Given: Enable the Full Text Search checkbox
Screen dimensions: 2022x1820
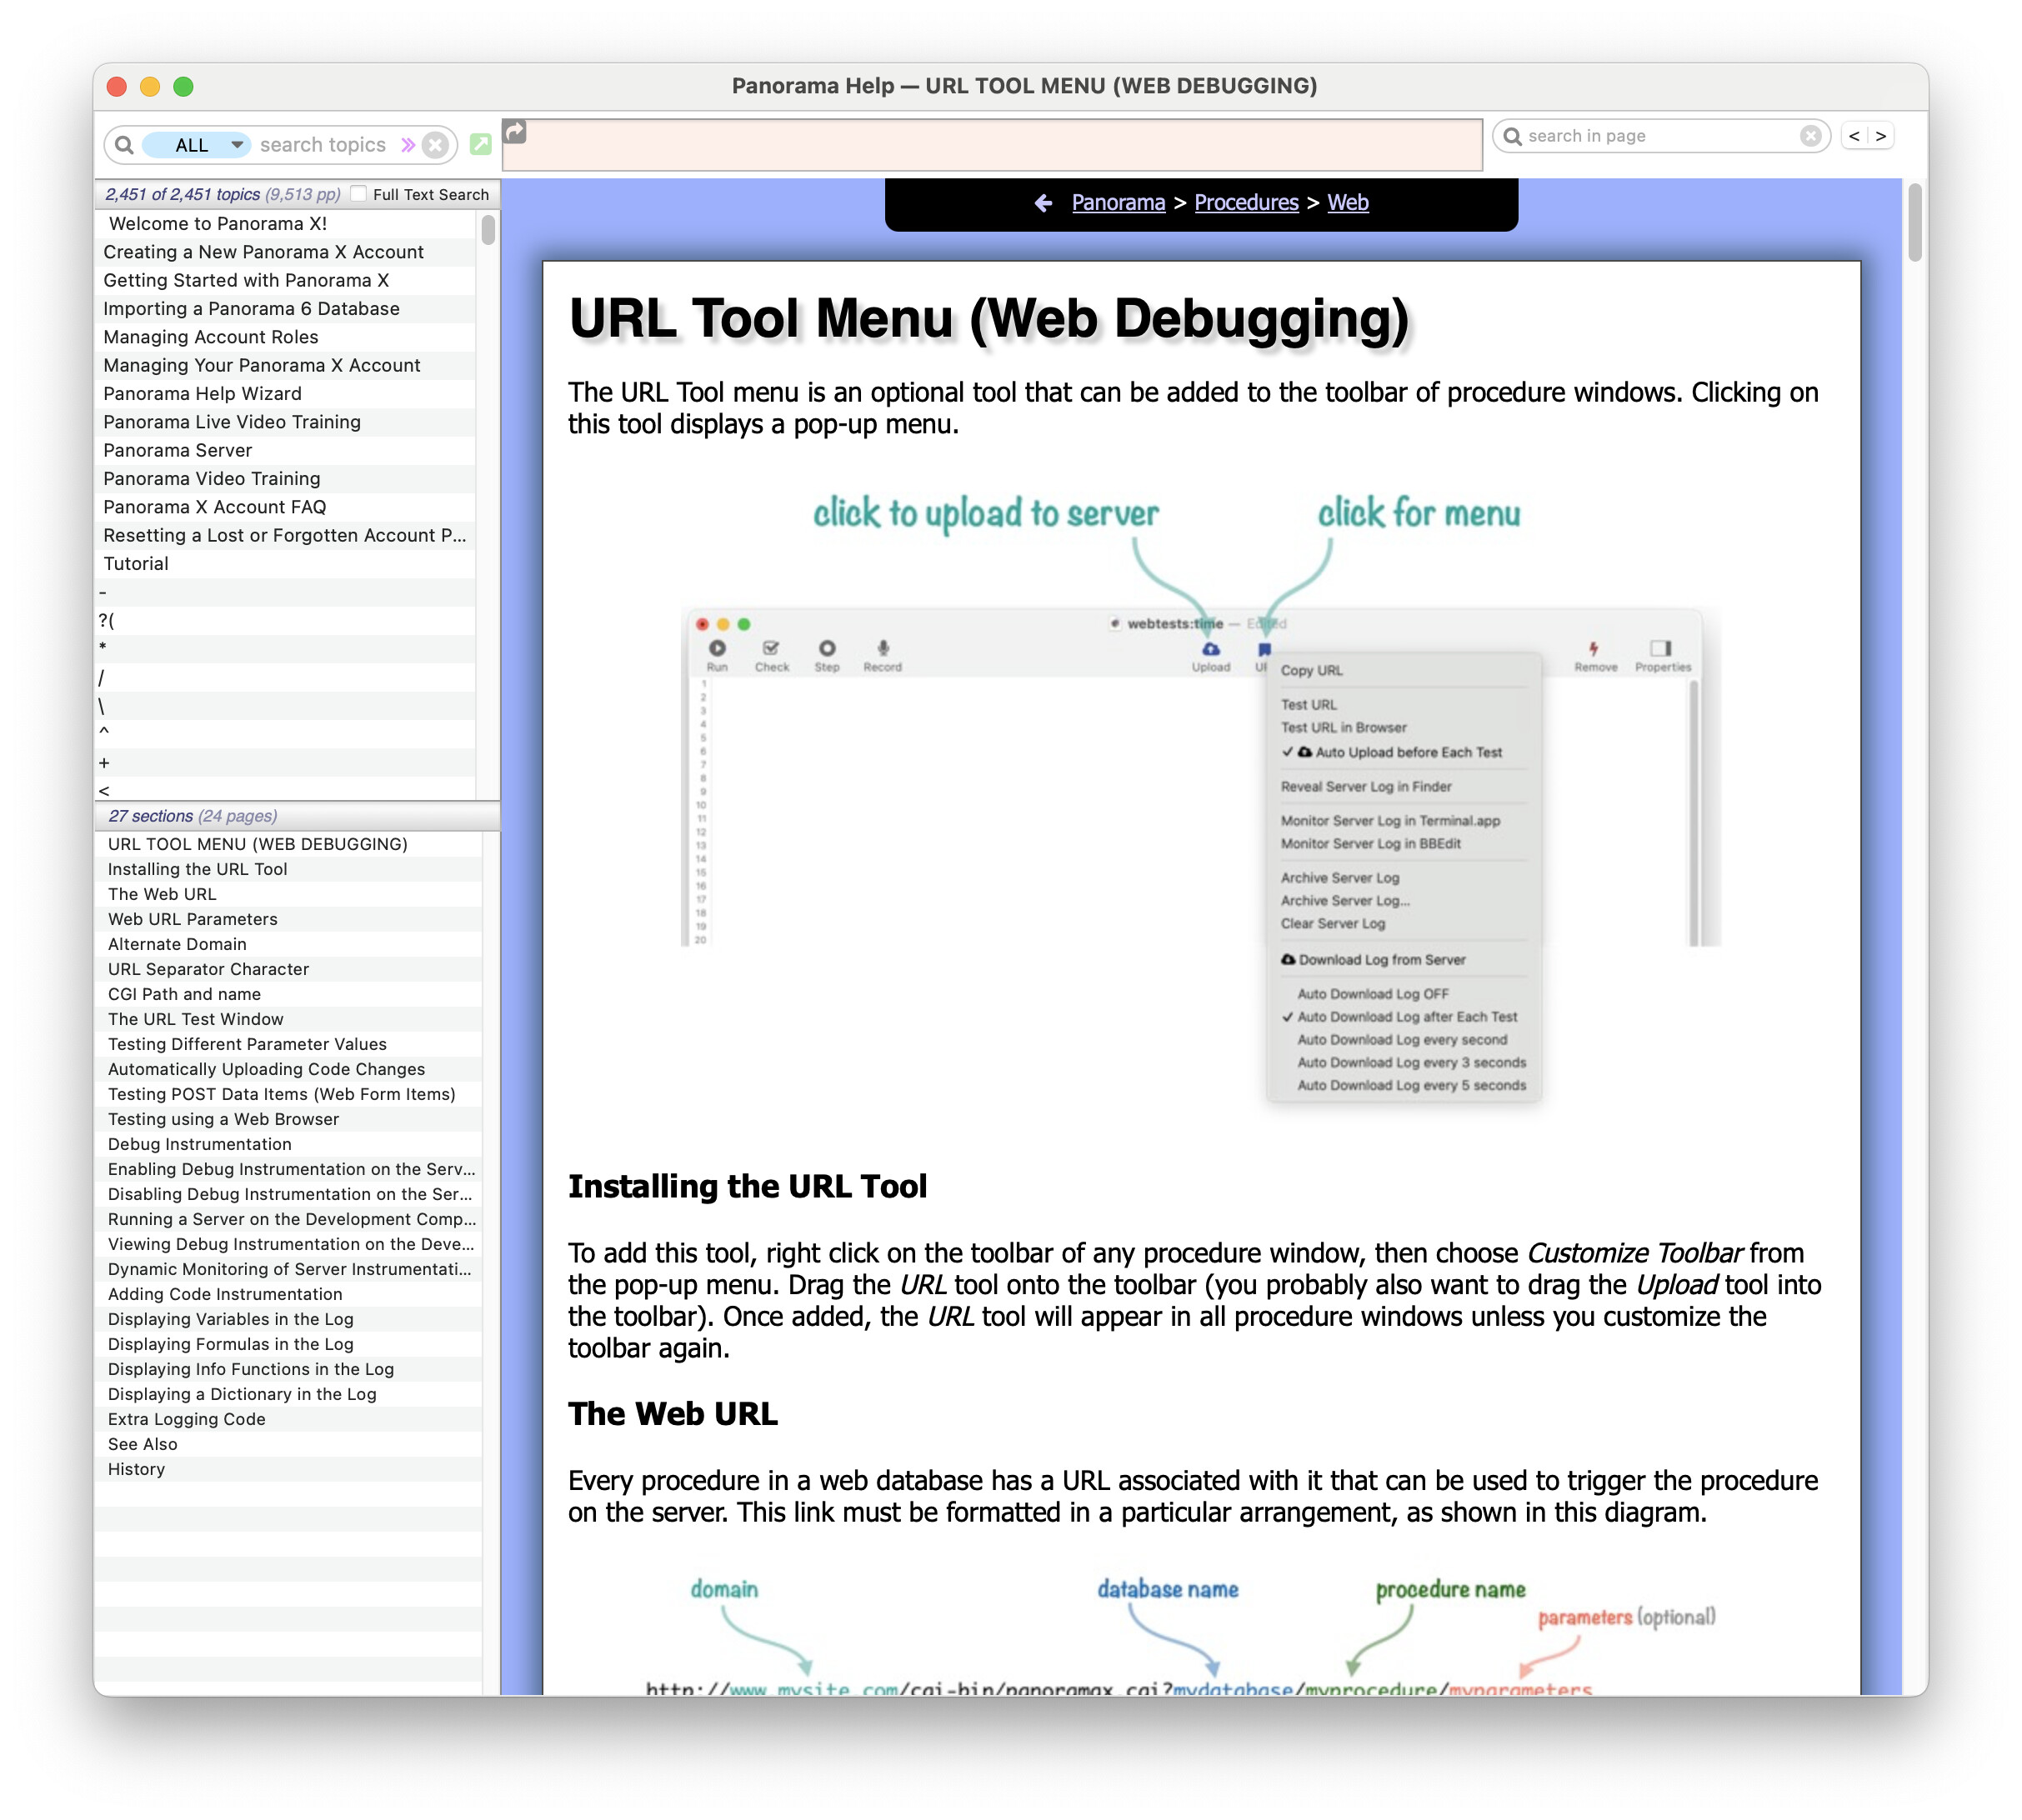Looking at the screenshot, I should pyautogui.click(x=358, y=194).
